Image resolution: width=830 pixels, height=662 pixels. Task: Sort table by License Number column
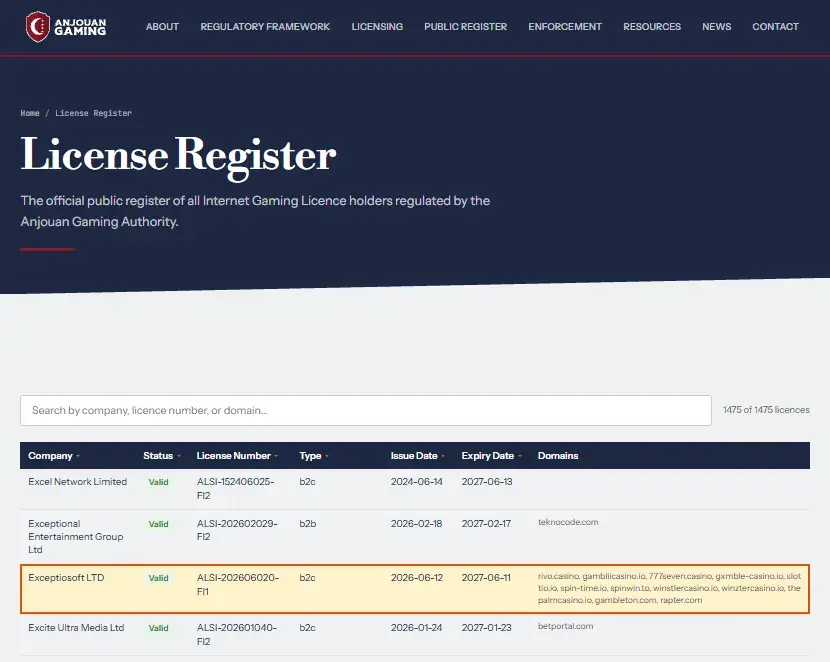(237, 456)
